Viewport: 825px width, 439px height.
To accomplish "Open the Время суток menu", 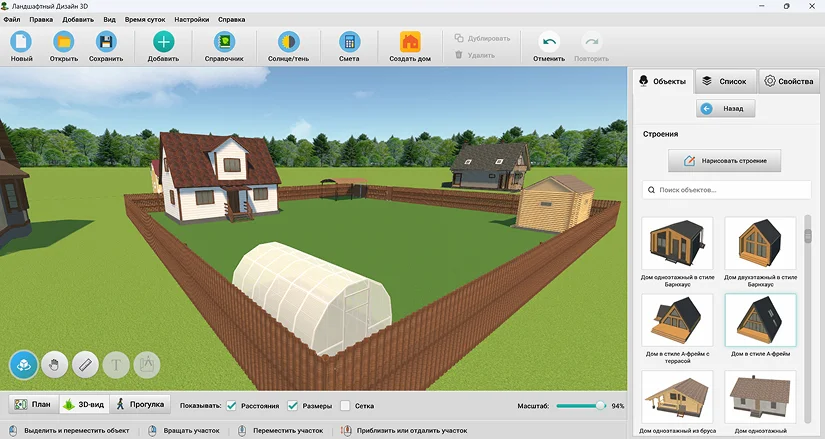I will click(145, 19).
